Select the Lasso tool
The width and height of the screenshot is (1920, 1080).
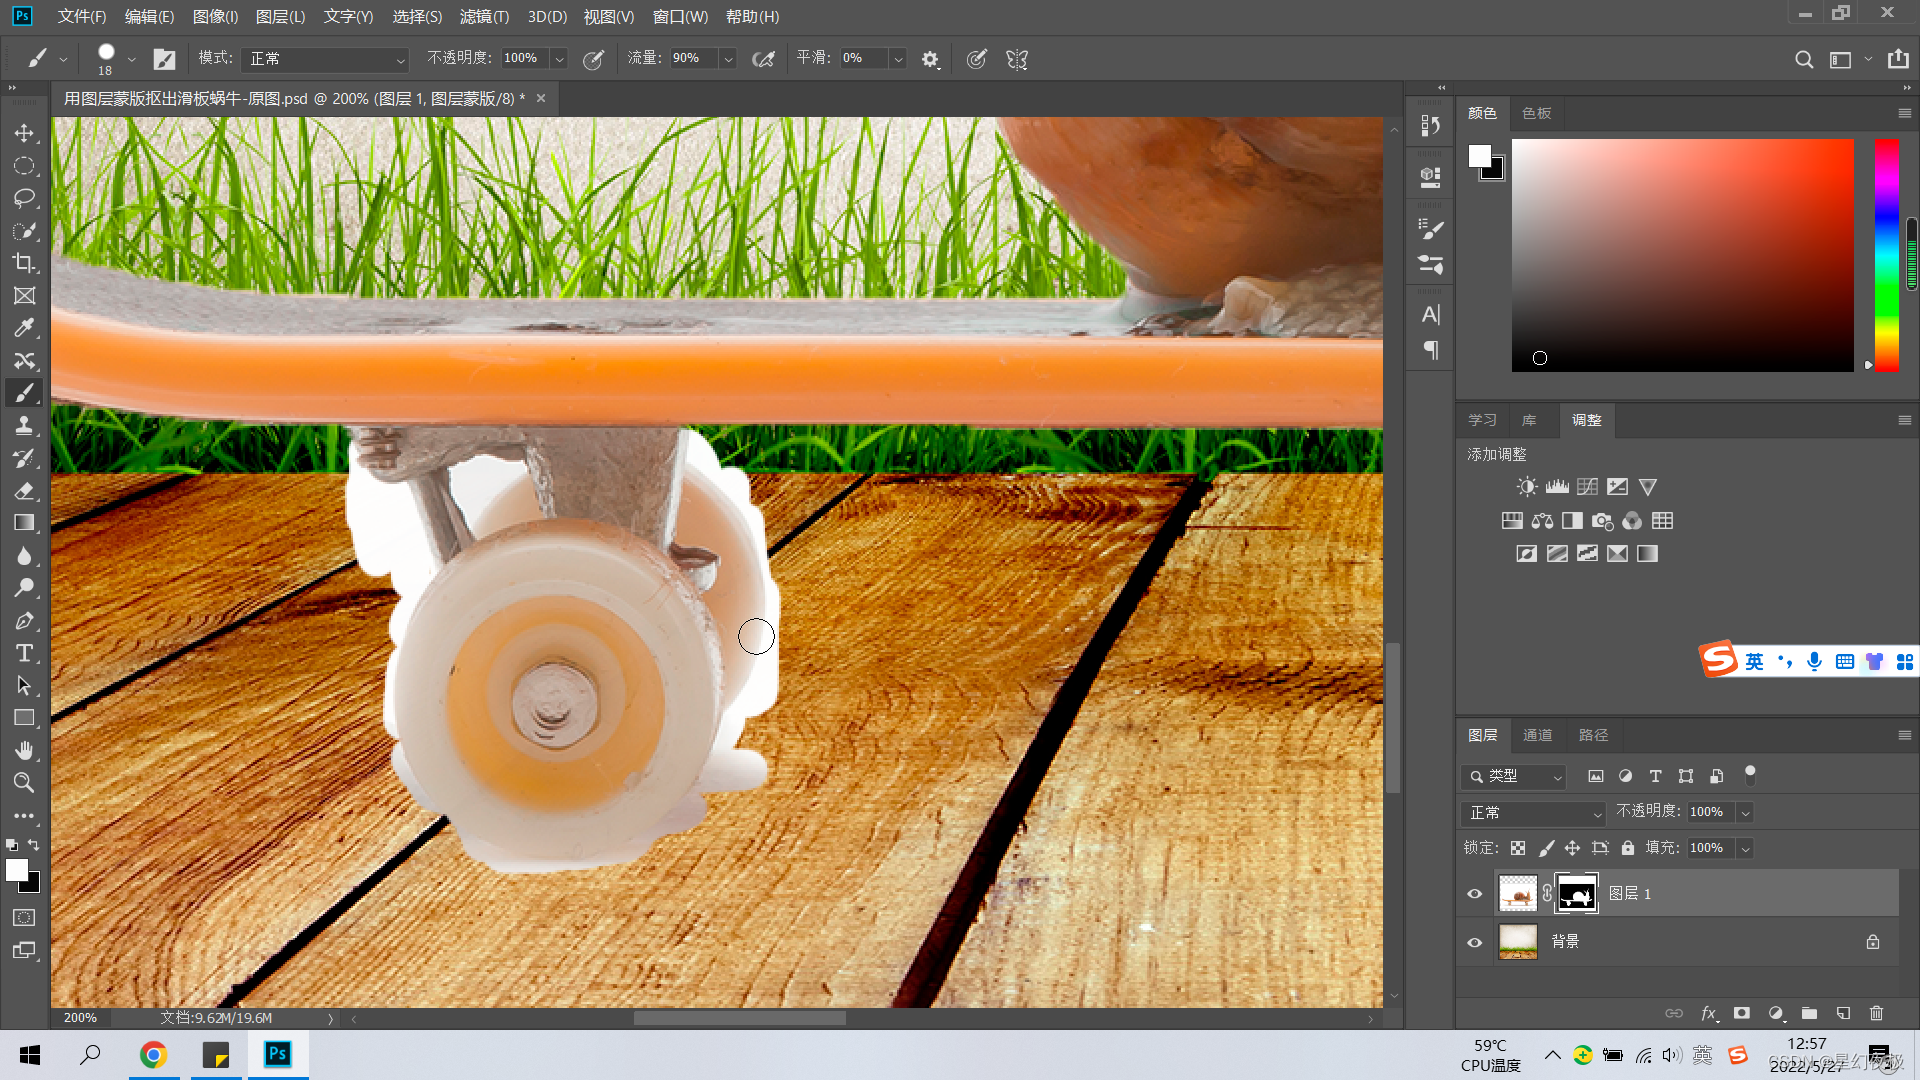24,198
